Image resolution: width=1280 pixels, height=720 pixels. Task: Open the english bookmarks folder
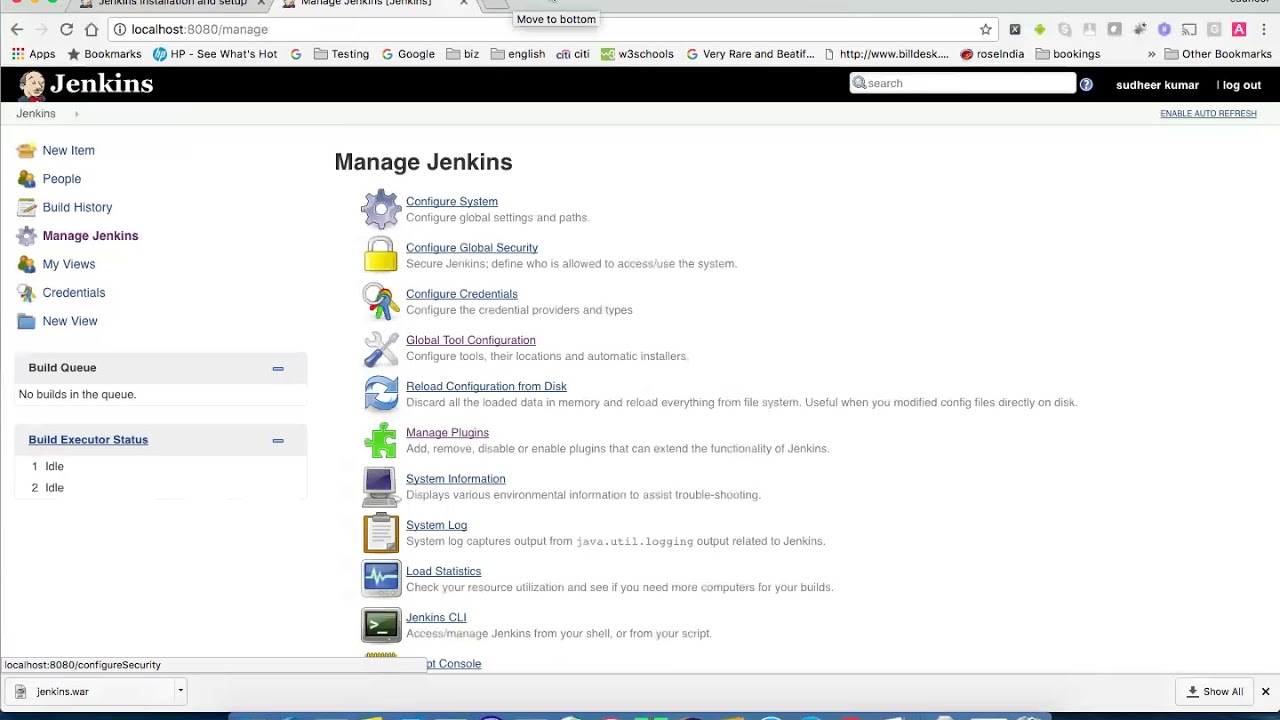[517, 54]
